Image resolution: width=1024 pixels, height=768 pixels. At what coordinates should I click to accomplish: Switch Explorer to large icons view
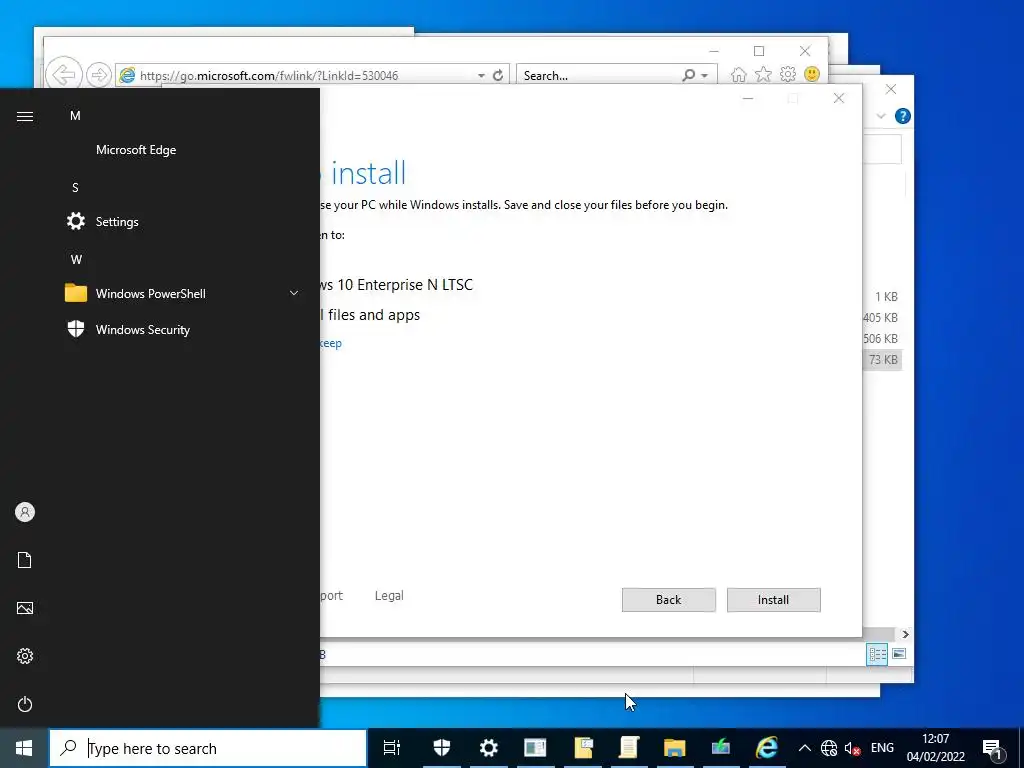coord(899,654)
